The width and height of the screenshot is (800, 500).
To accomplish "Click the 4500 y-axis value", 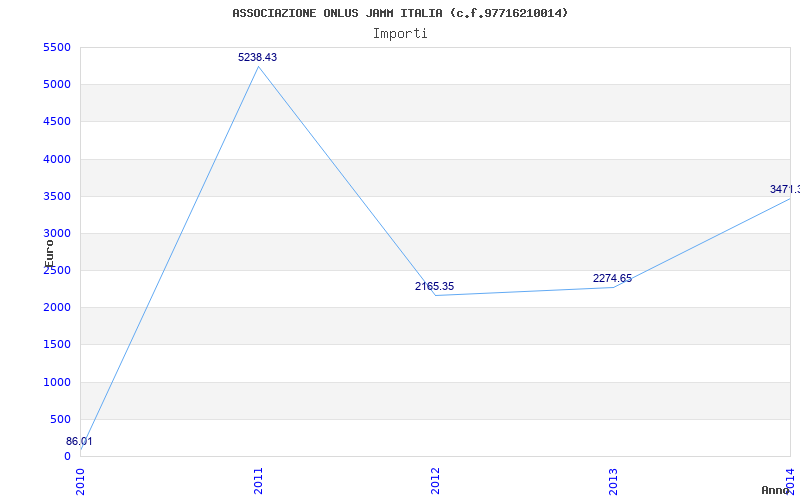I will (57, 121).
